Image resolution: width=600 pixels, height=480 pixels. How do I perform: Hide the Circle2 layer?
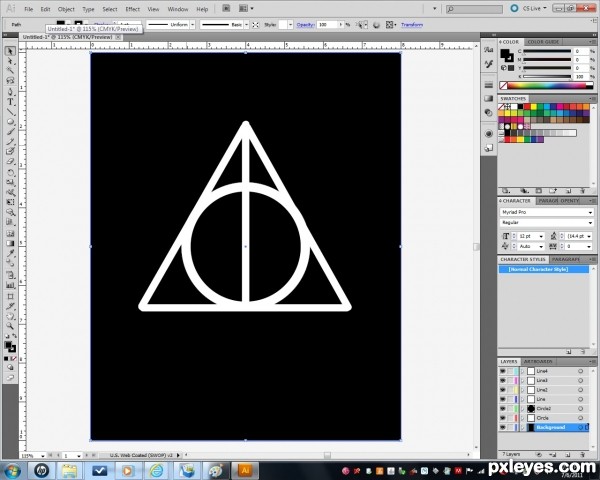(x=502, y=408)
